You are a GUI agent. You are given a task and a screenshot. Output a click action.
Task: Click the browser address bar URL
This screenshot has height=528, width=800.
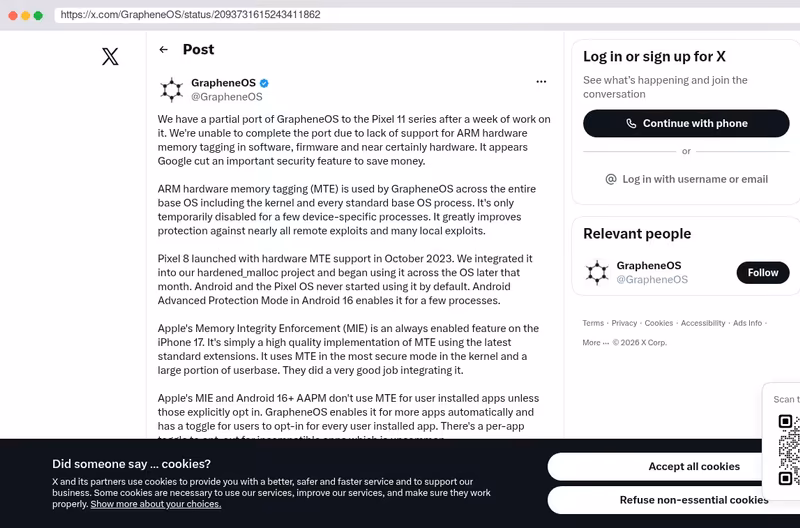(x=190, y=14)
